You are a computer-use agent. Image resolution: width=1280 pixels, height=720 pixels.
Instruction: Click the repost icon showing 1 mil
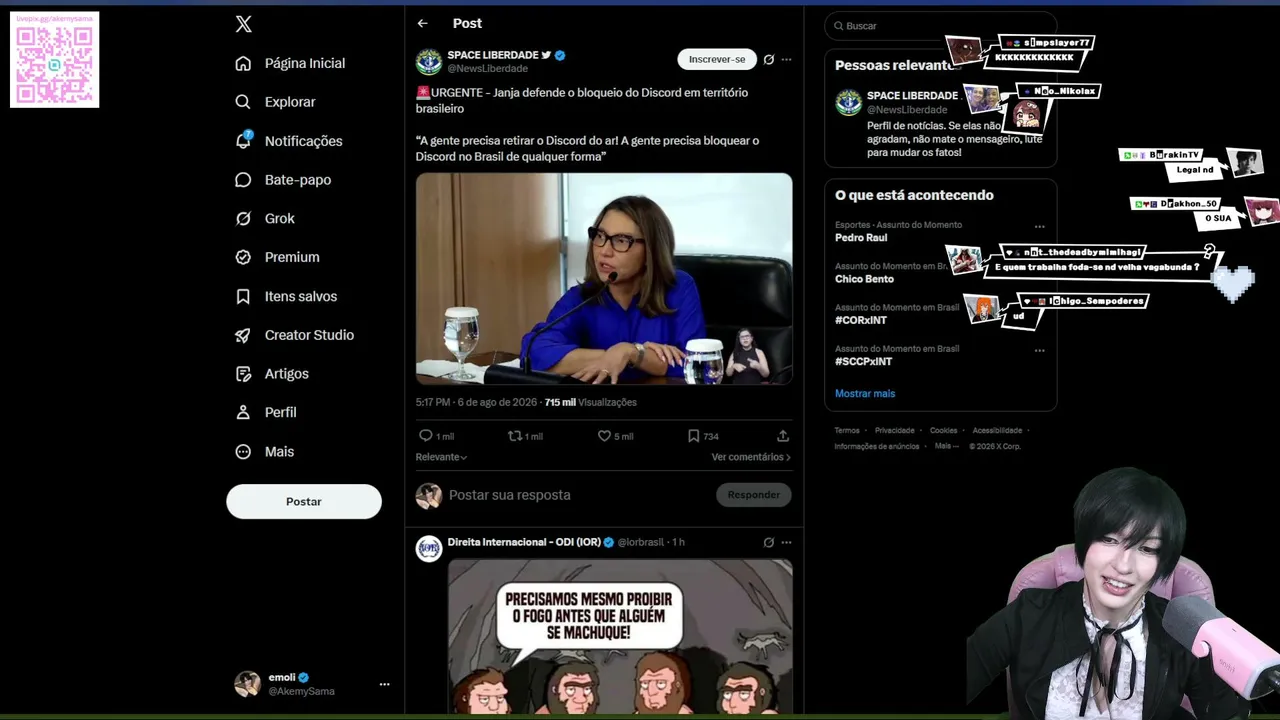click(515, 436)
